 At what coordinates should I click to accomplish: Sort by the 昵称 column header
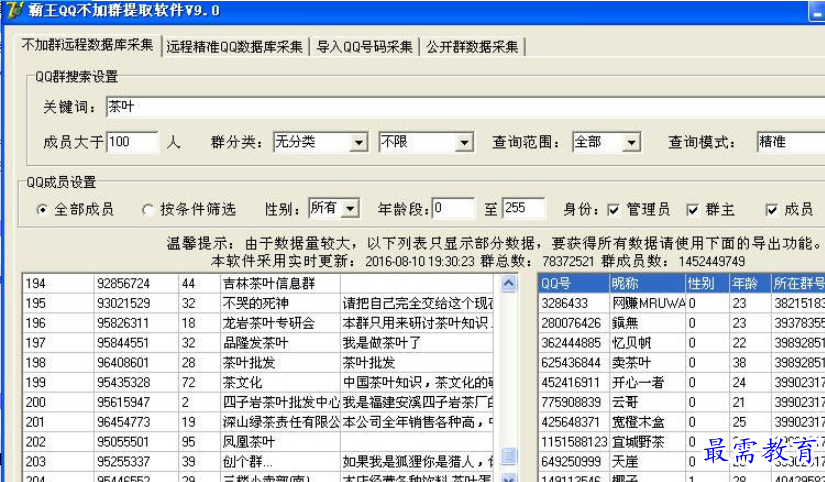coord(647,284)
